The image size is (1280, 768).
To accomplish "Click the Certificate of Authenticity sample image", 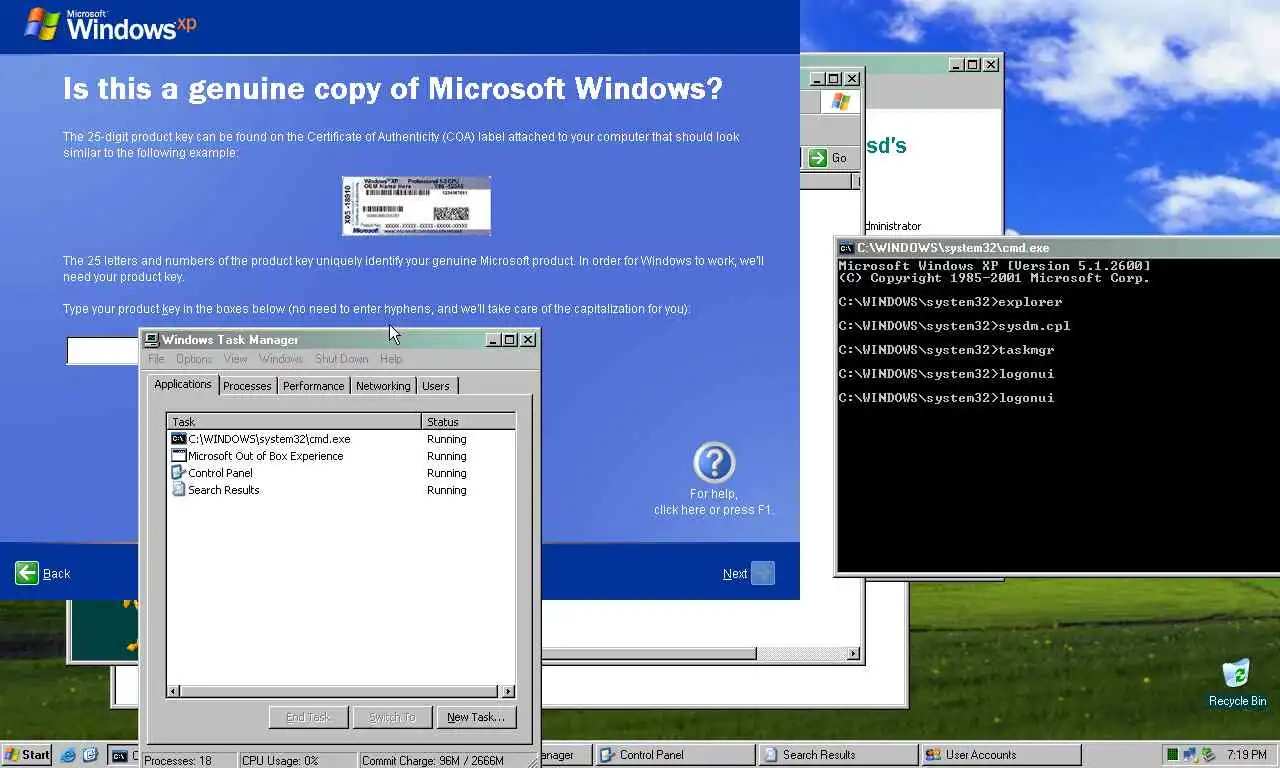I will click(416, 206).
